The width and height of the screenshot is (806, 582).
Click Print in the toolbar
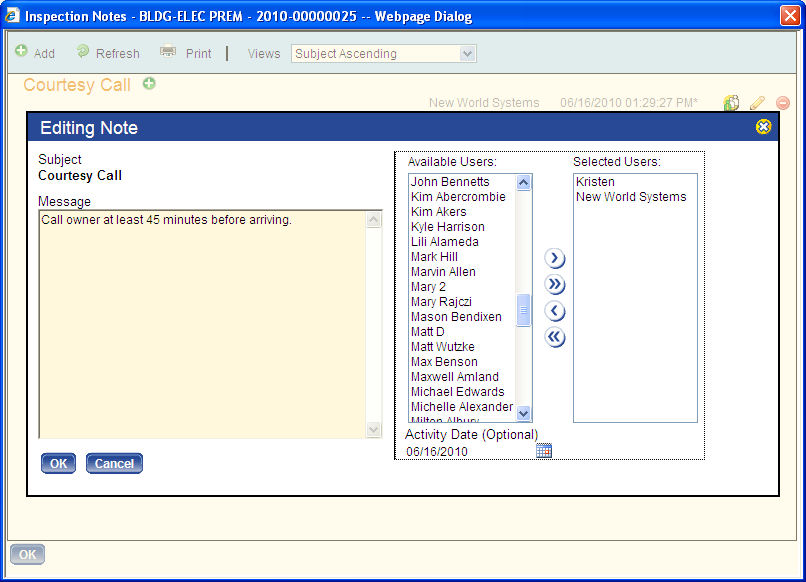click(x=186, y=53)
